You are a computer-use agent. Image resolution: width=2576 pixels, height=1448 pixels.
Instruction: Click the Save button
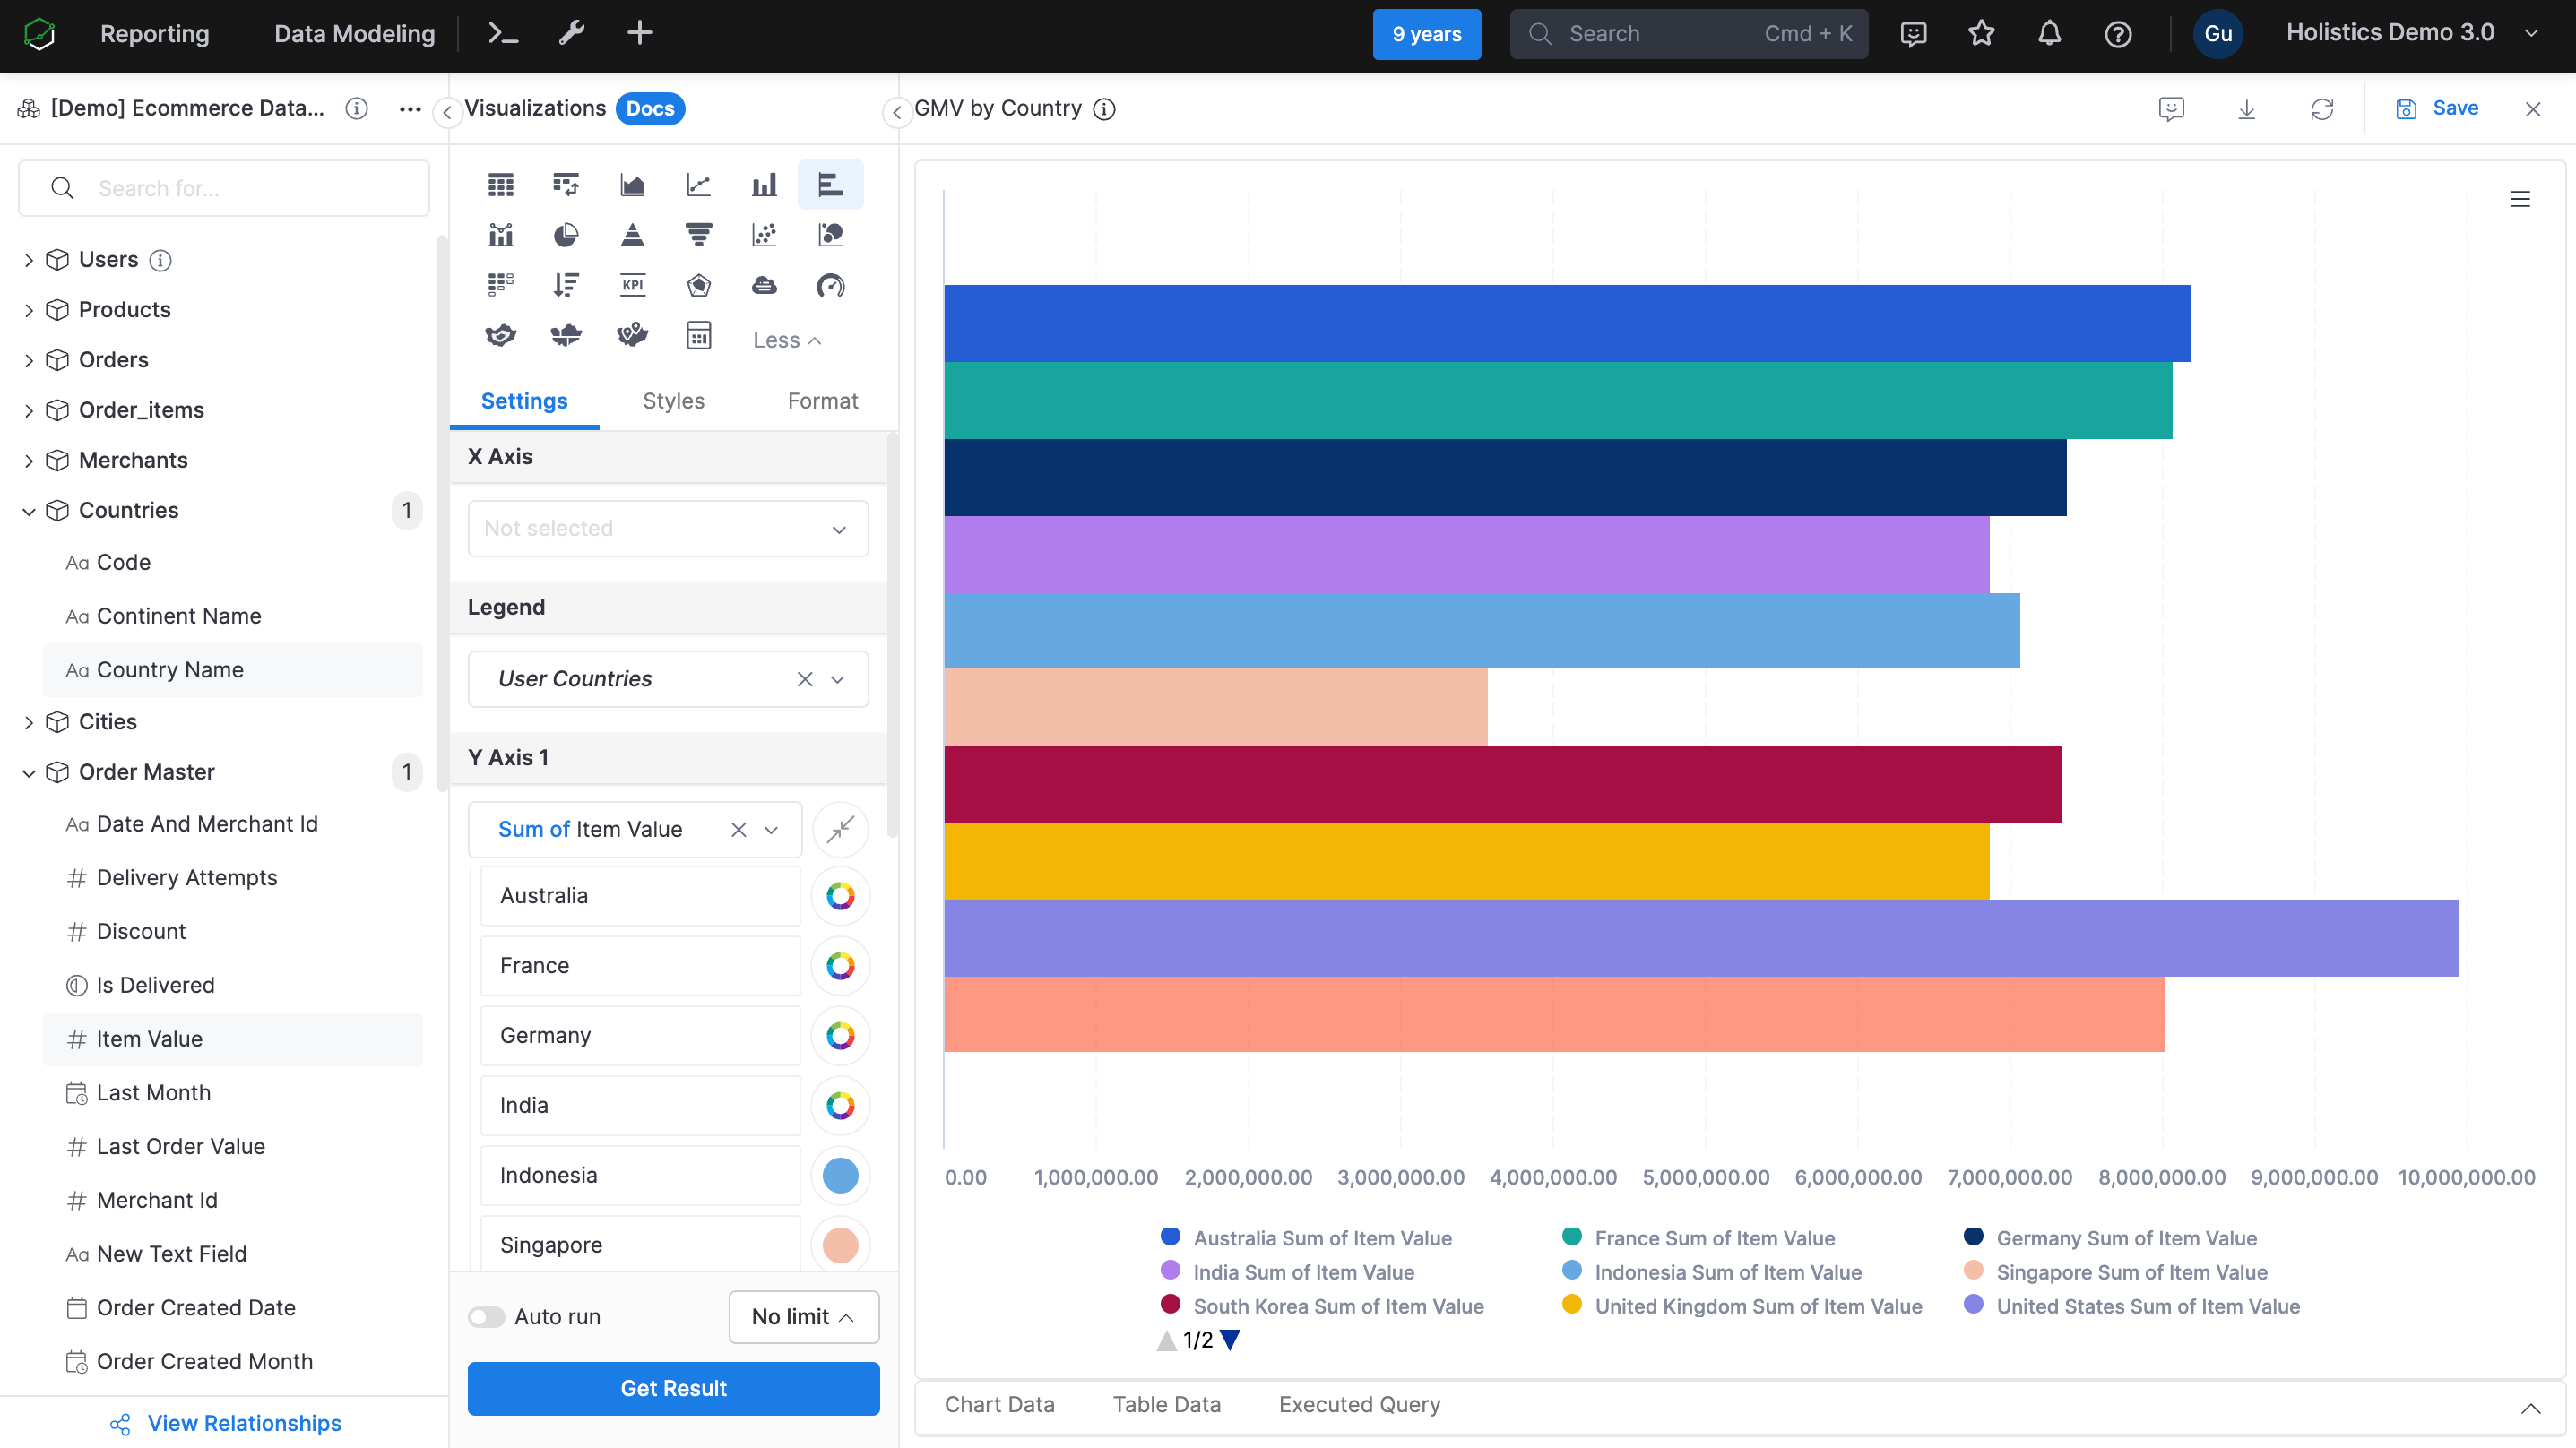2458,108
